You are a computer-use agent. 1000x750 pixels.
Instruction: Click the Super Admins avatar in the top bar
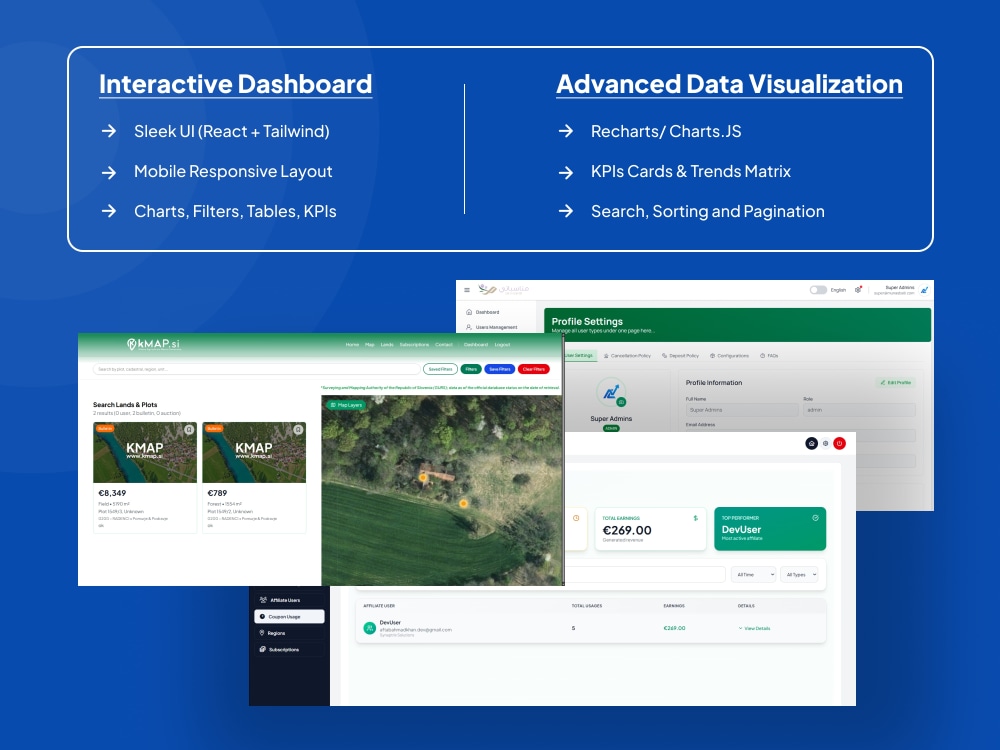[x=924, y=290]
